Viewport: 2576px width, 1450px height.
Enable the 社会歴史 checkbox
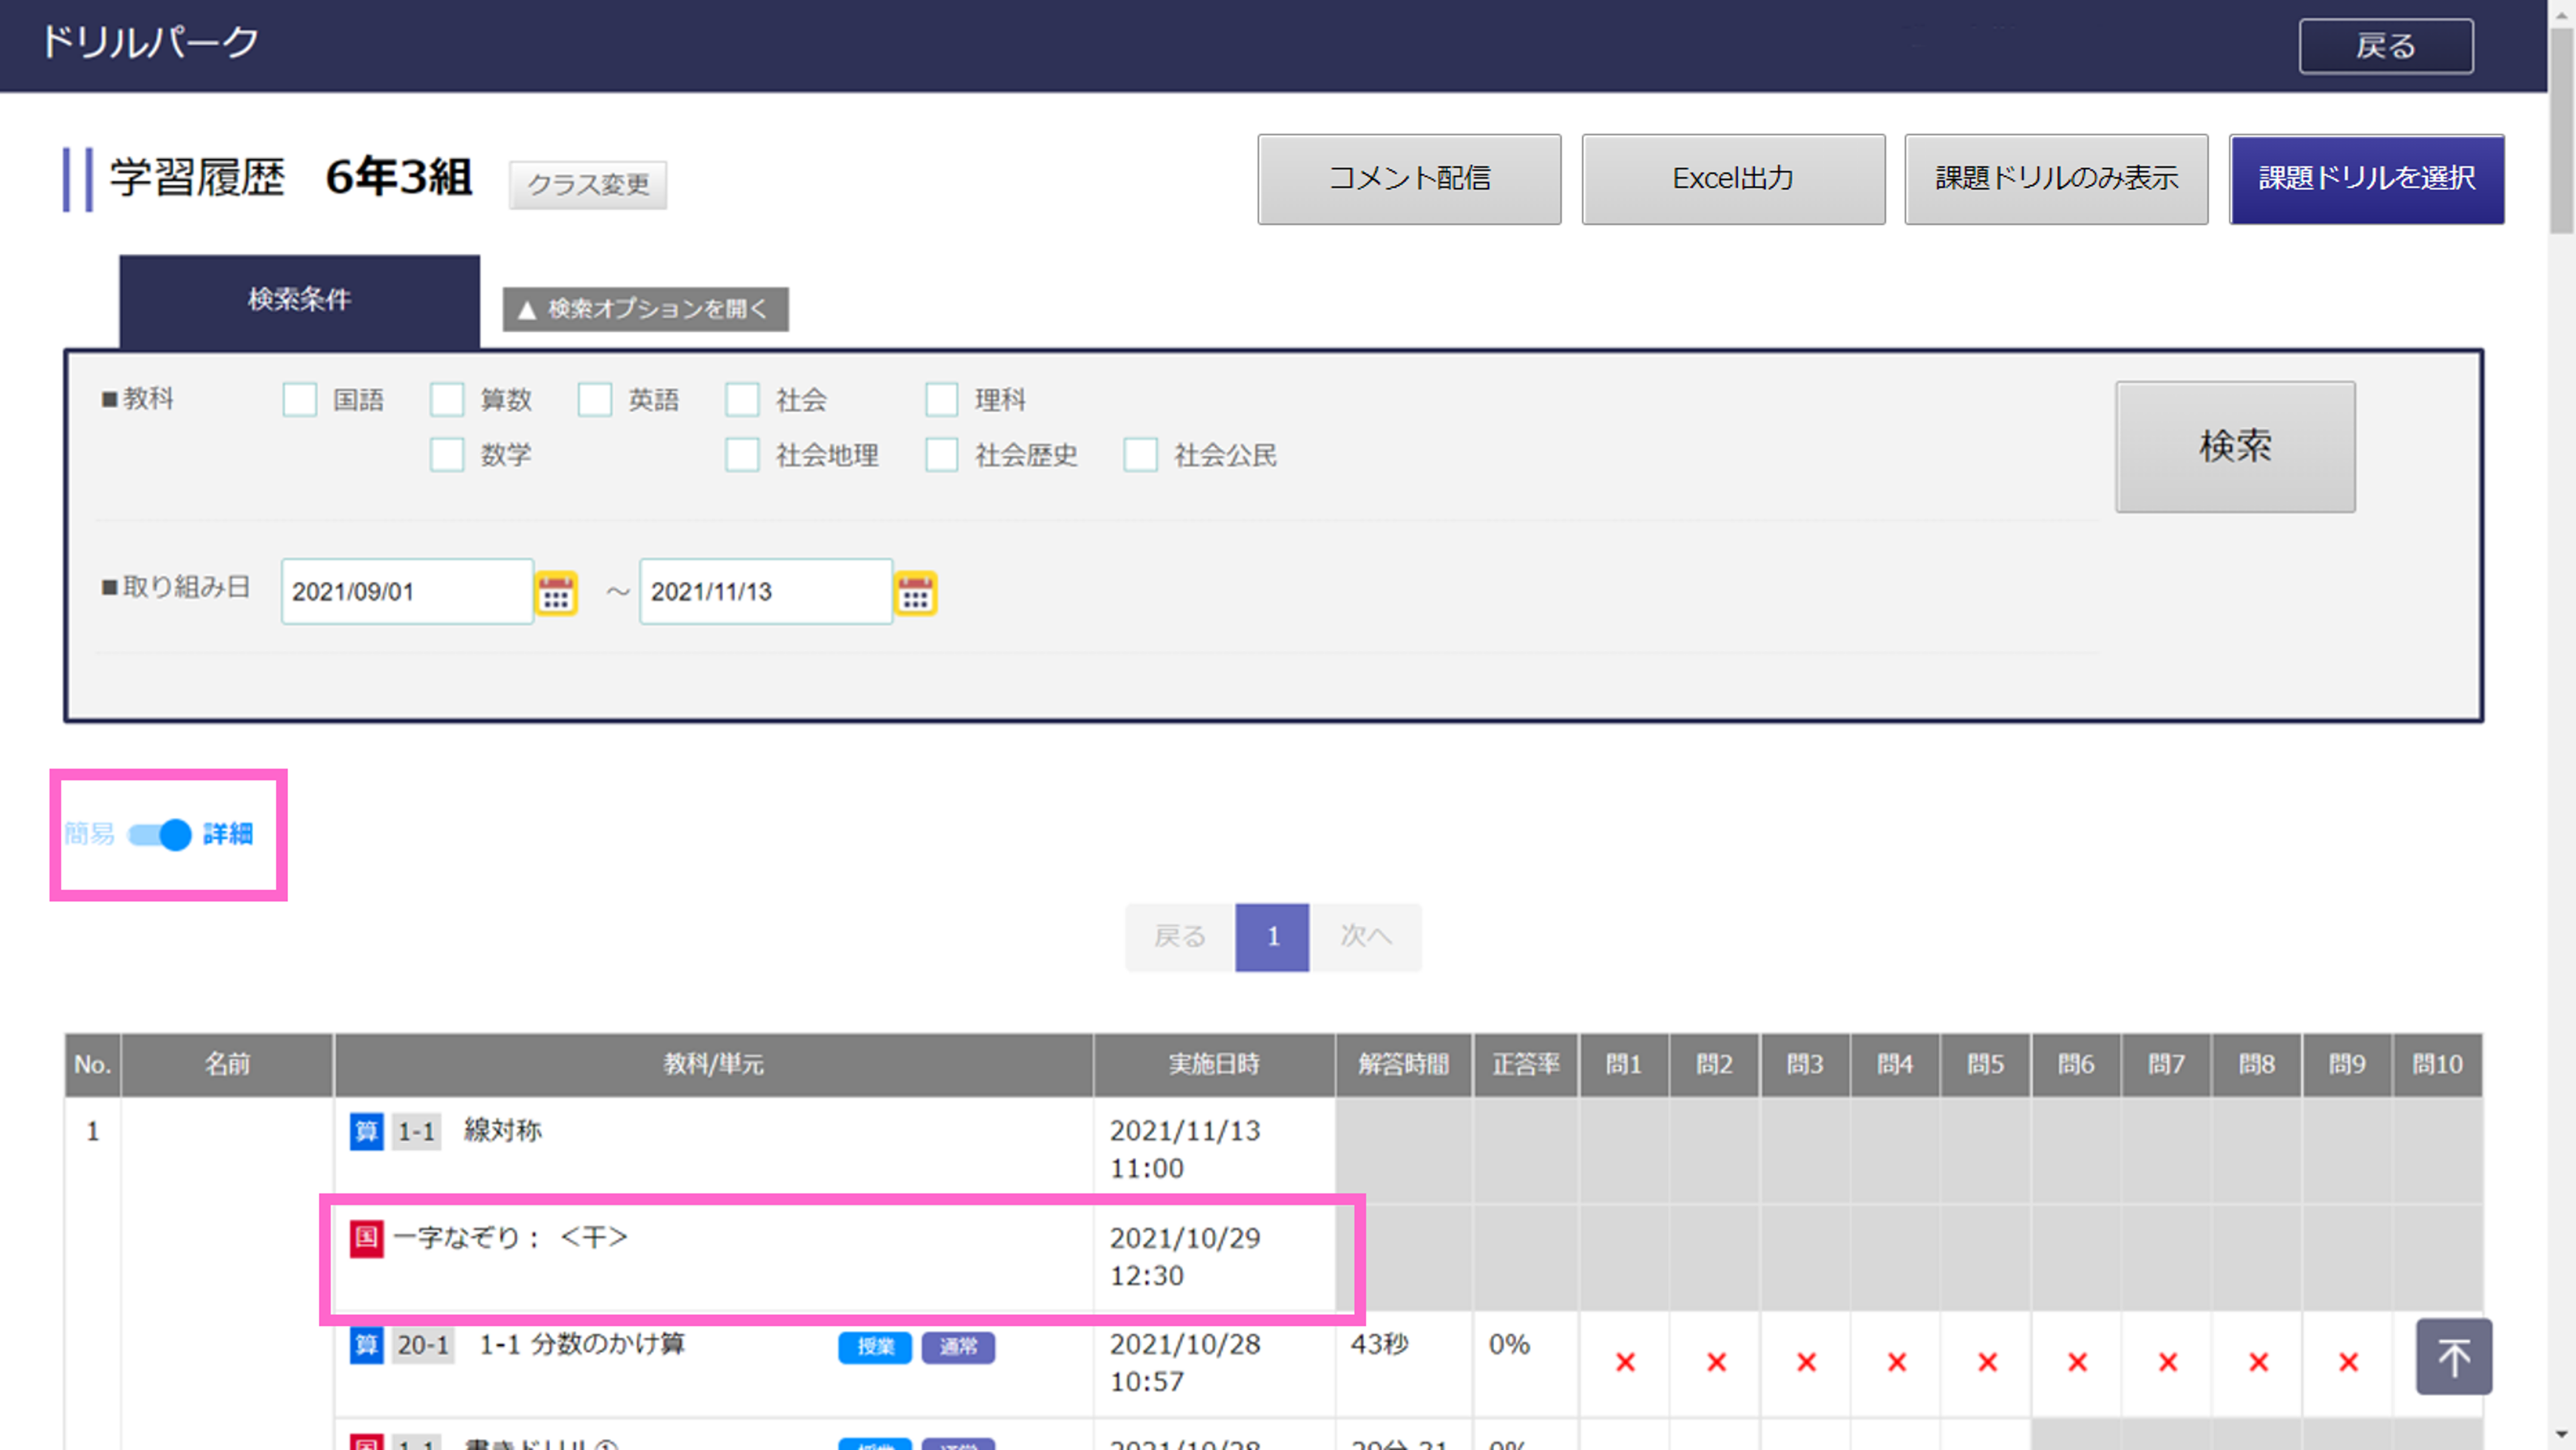[x=941, y=455]
